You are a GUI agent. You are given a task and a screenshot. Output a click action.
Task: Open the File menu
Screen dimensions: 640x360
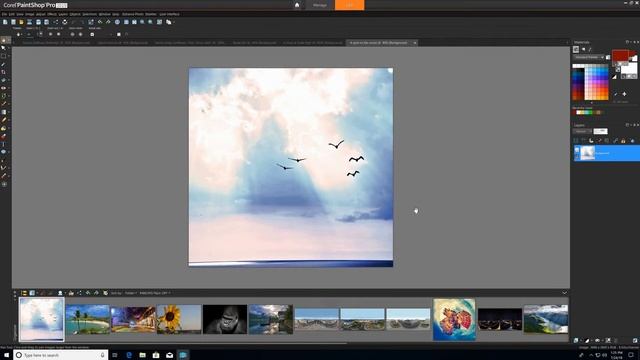4,14
